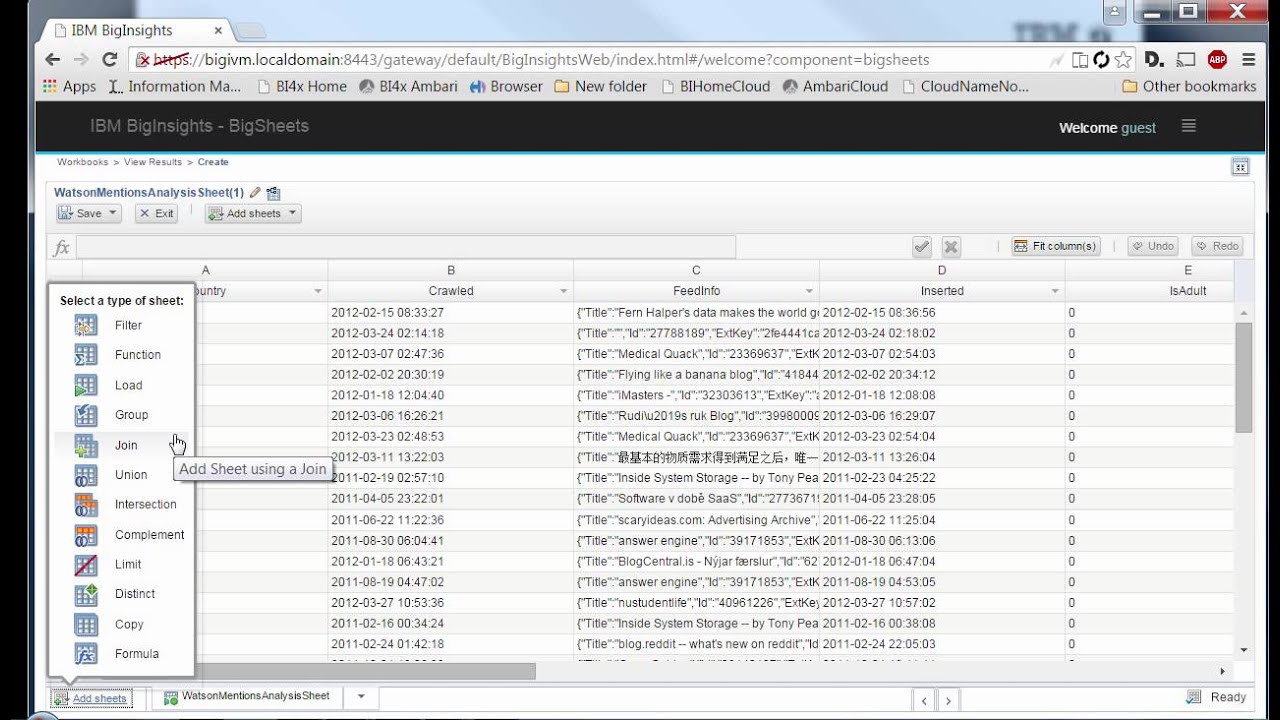The height and width of the screenshot is (720, 1280).
Task: Open the BI4x Home bookmark
Action: (302, 86)
